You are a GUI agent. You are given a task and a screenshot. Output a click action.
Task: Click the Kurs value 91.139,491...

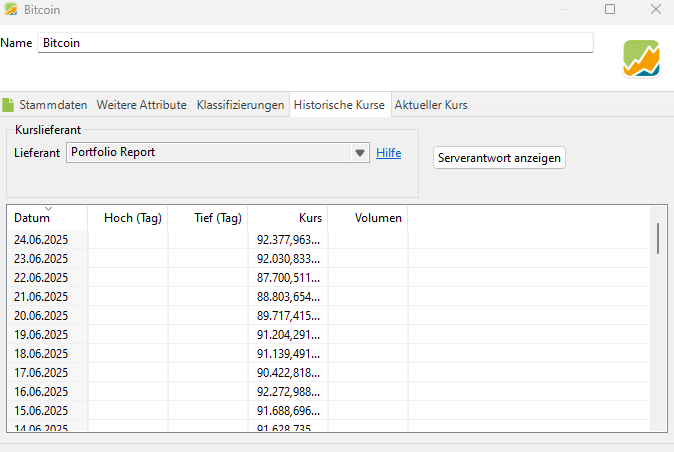[288, 353]
